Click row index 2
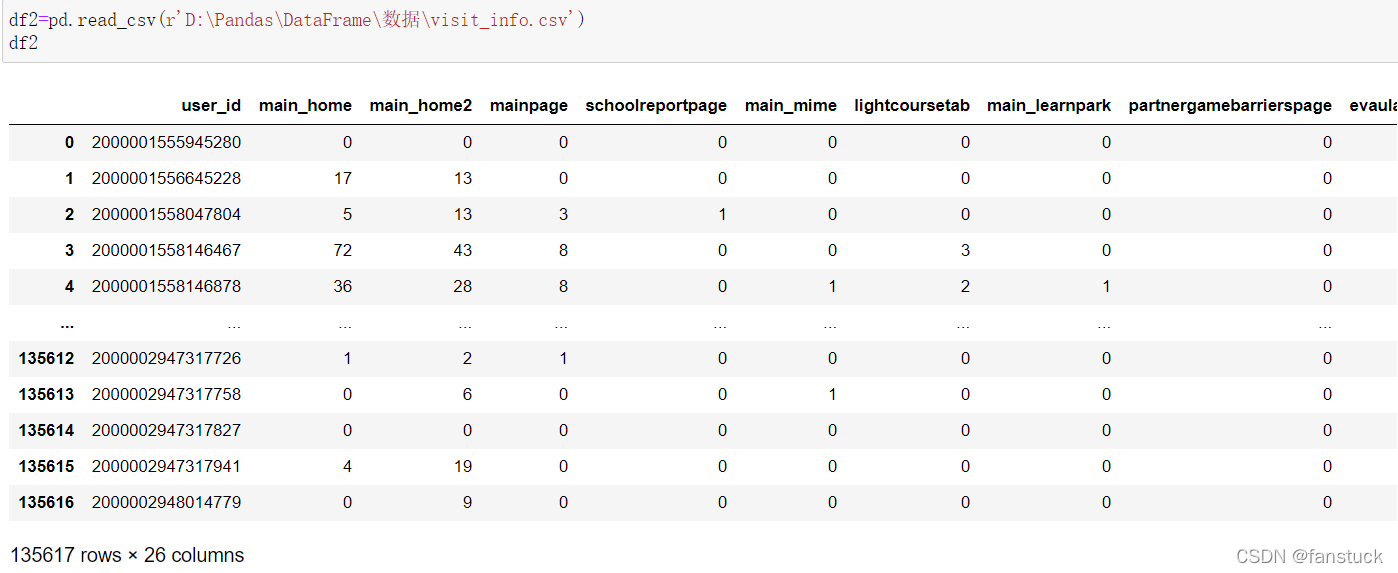The width and height of the screenshot is (1398, 573). pyautogui.click(x=69, y=214)
